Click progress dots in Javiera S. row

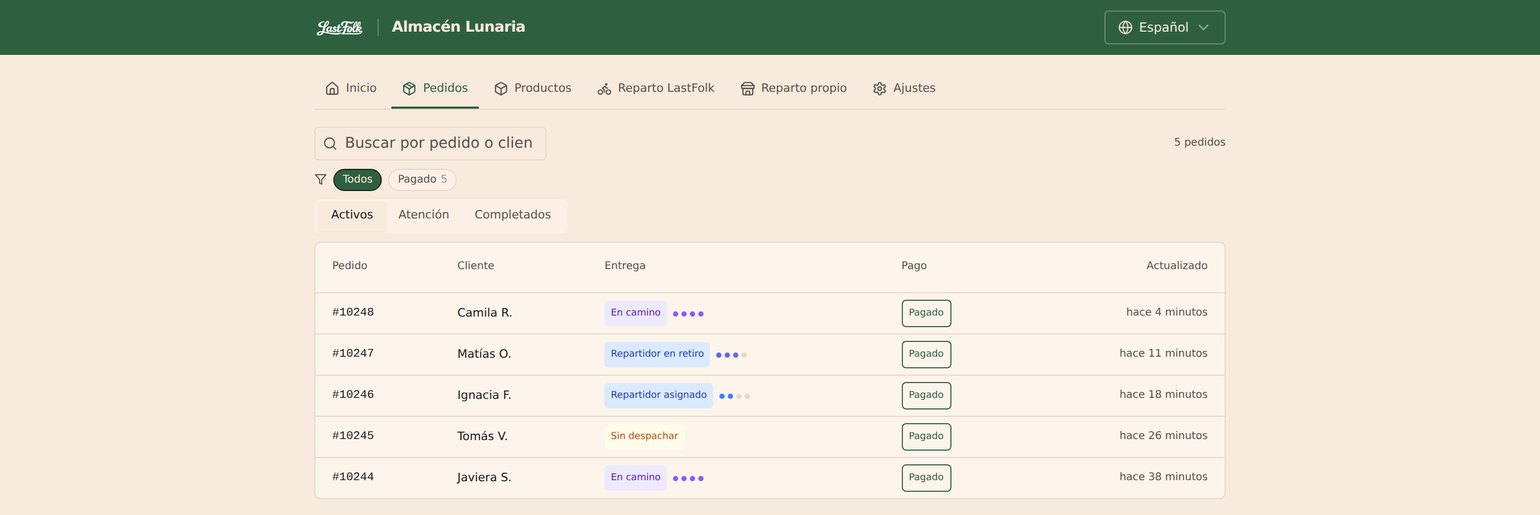(x=688, y=478)
